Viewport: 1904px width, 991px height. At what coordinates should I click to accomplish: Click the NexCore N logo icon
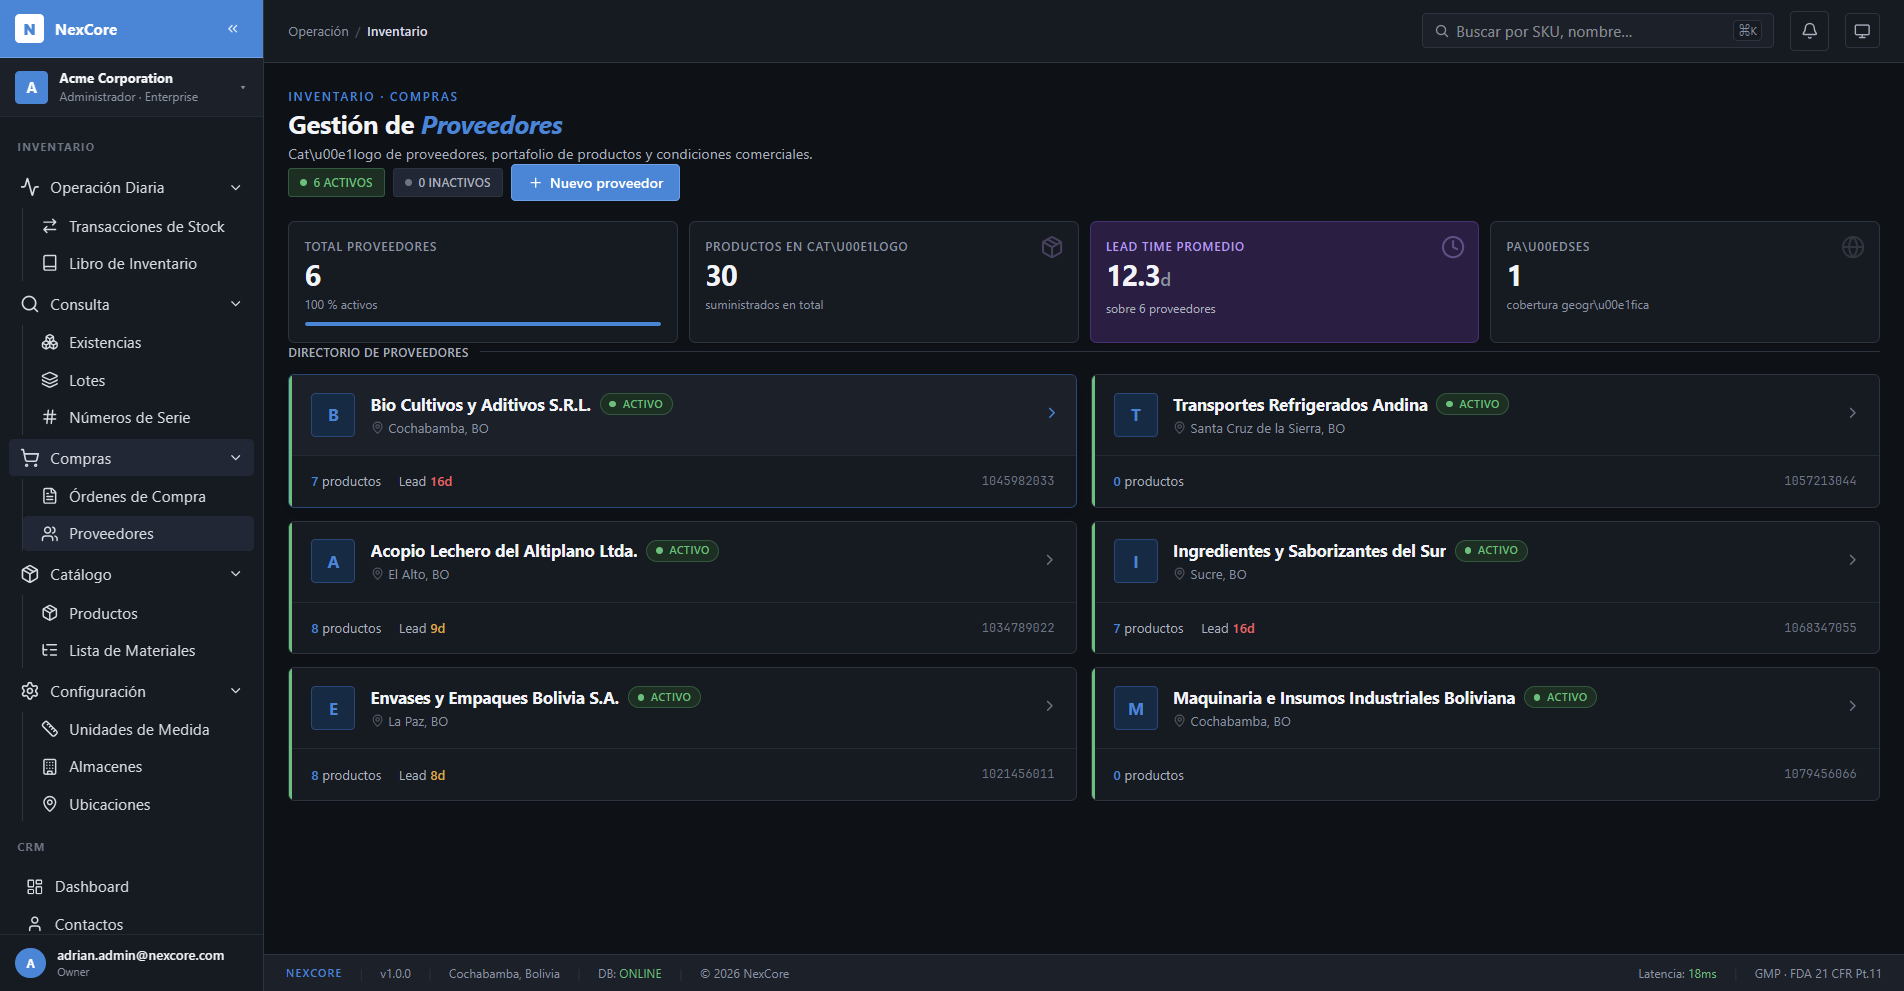tap(30, 29)
